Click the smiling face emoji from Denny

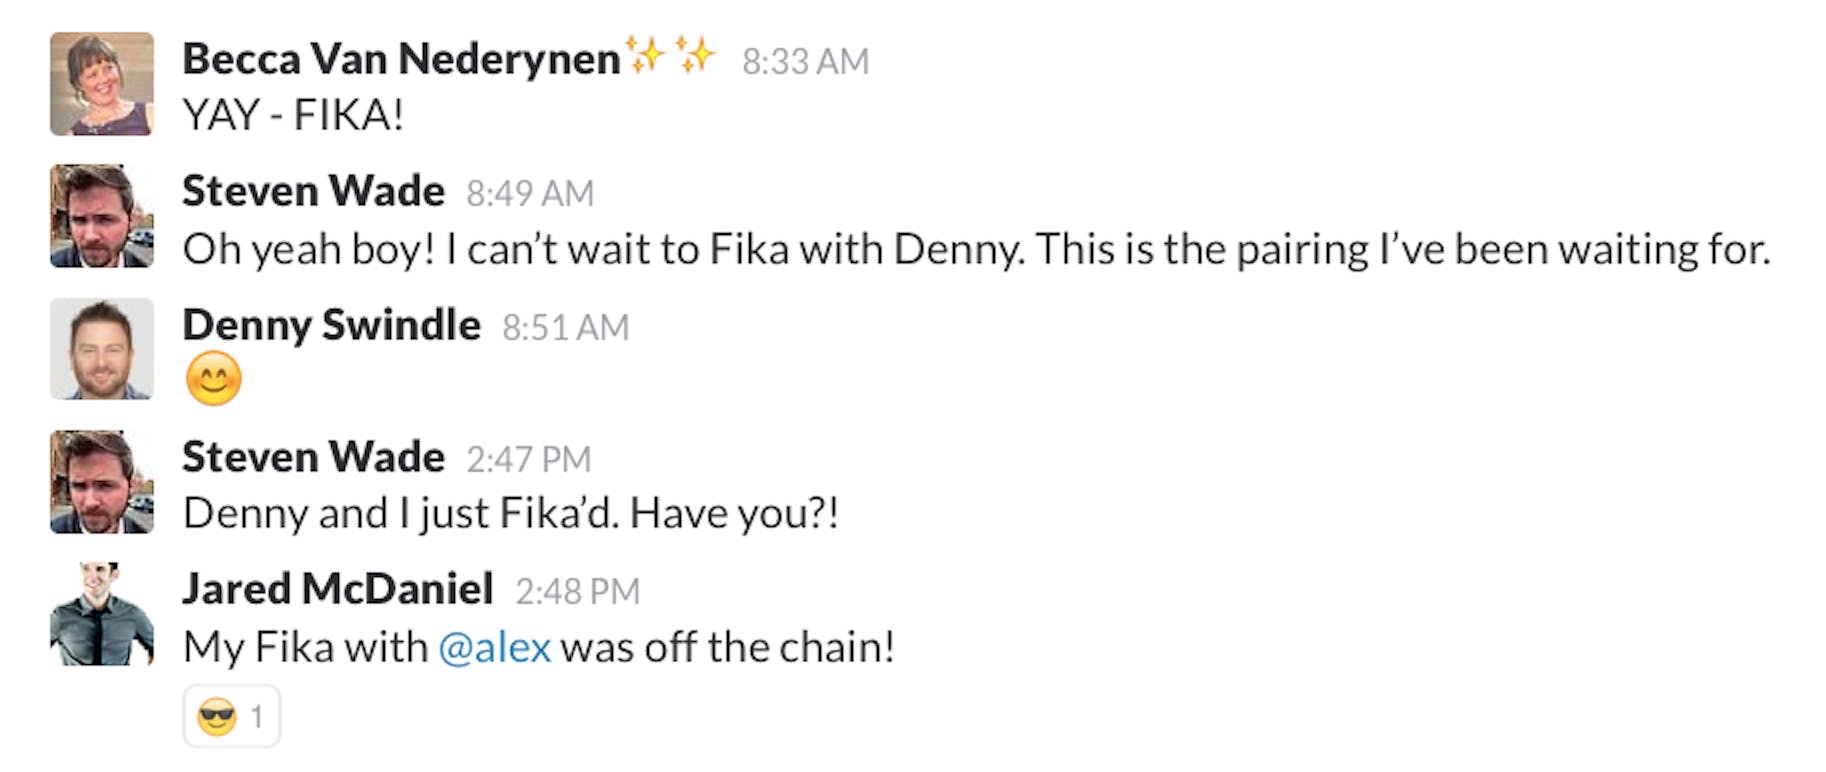[x=214, y=379]
